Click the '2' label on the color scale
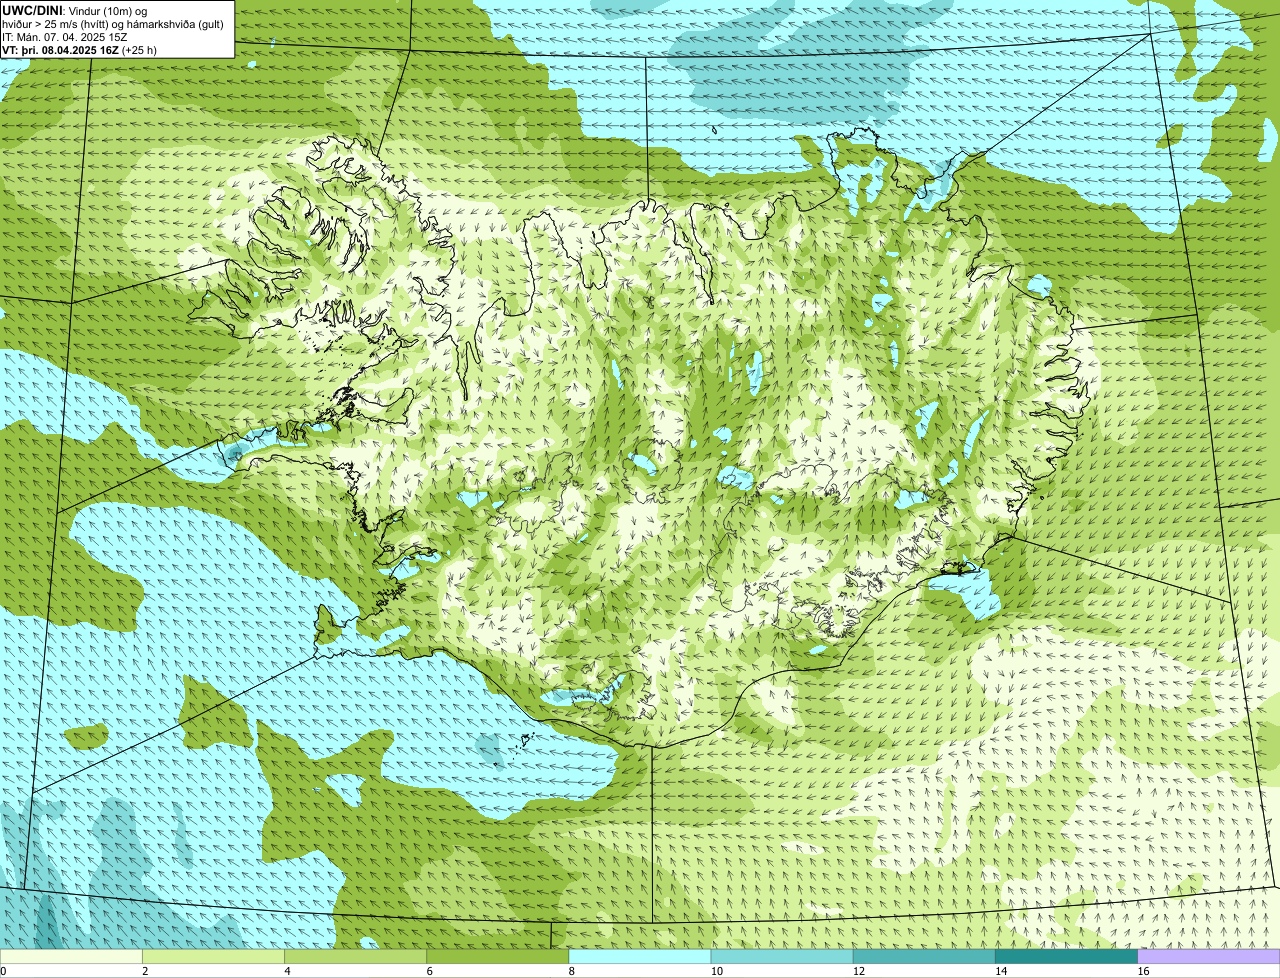The width and height of the screenshot is (1280, 978). click(x=145, y=971)
